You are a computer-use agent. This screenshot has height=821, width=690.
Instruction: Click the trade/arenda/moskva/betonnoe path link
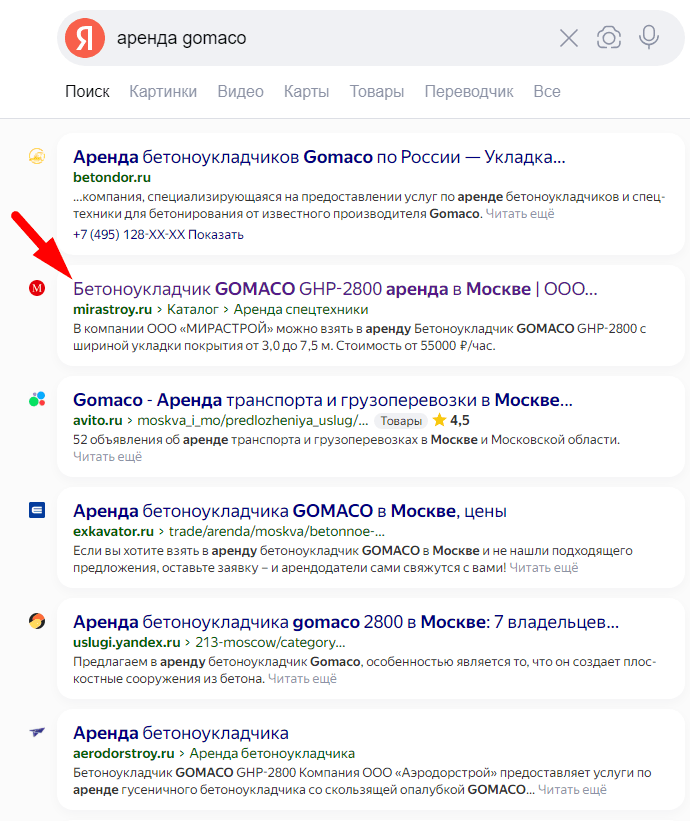276,531
